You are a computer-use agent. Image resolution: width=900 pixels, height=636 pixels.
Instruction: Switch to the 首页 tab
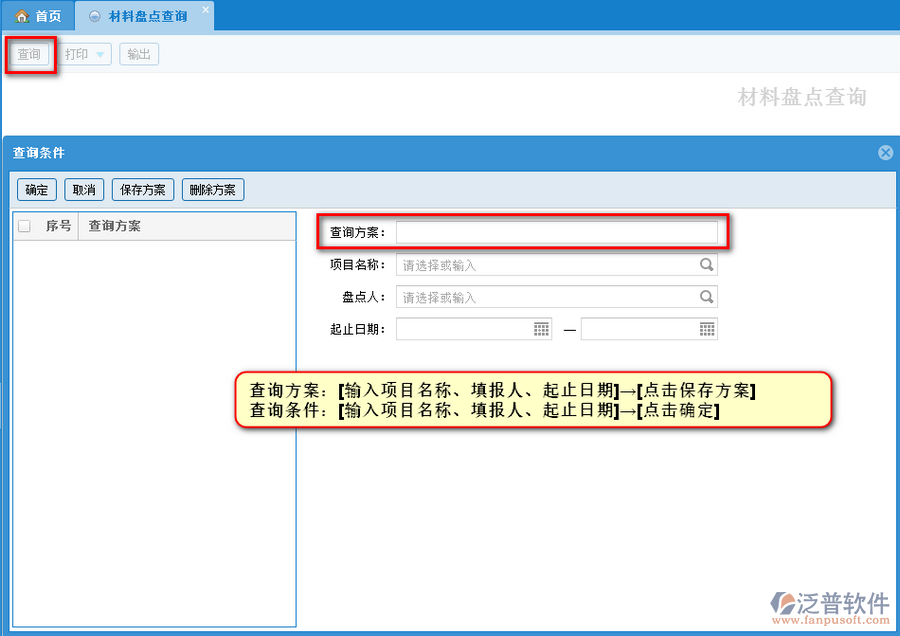pyautogui.click(x=38, y=16)
